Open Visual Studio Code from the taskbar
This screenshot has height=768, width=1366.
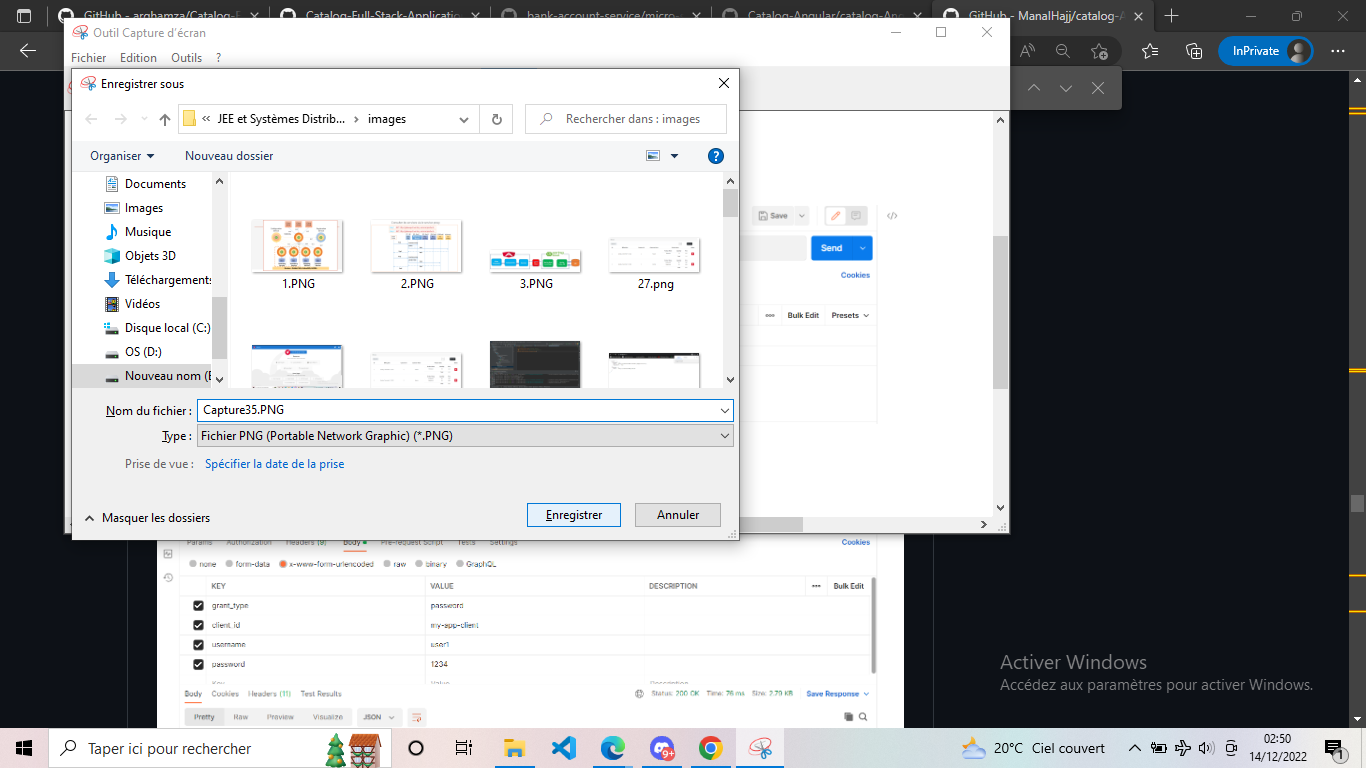point(563,748)
